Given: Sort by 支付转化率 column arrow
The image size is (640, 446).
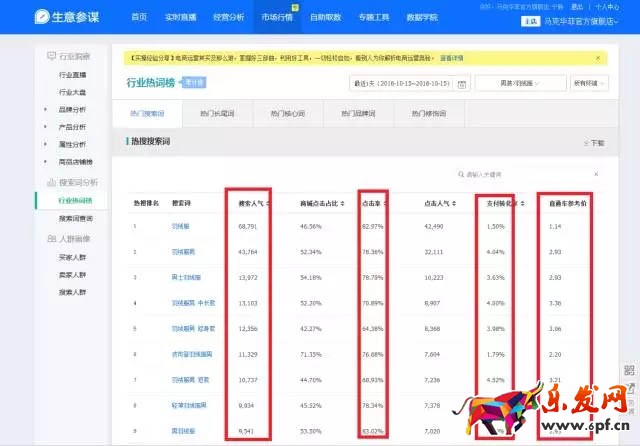Looking at the screenshot, I should (522, 203).
